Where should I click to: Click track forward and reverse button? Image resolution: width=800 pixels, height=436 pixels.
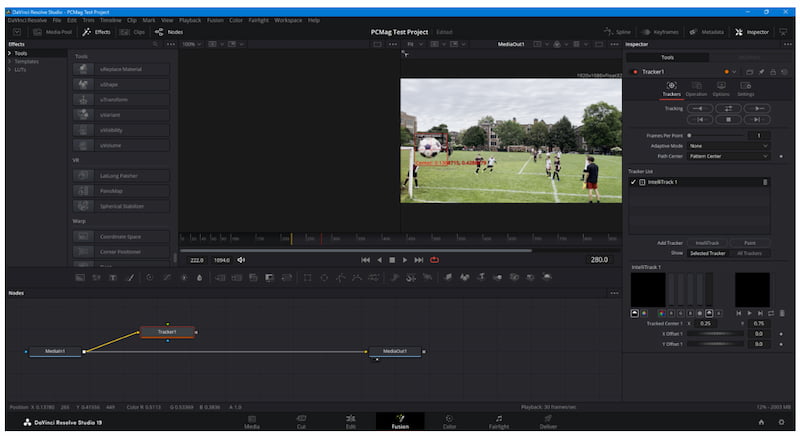tap(729, 109)
